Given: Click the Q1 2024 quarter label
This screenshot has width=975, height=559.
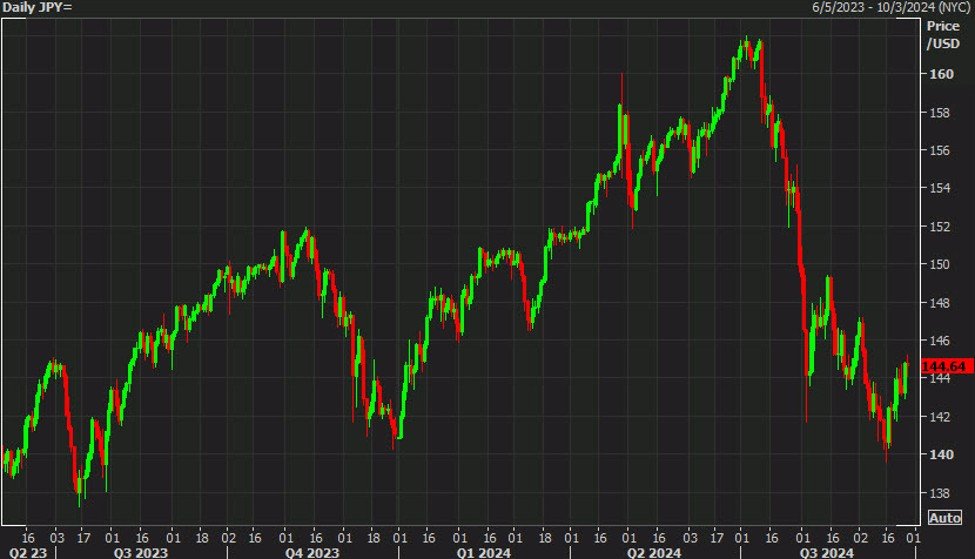Looking at the screenshot, I should click(x=480, y=550).
